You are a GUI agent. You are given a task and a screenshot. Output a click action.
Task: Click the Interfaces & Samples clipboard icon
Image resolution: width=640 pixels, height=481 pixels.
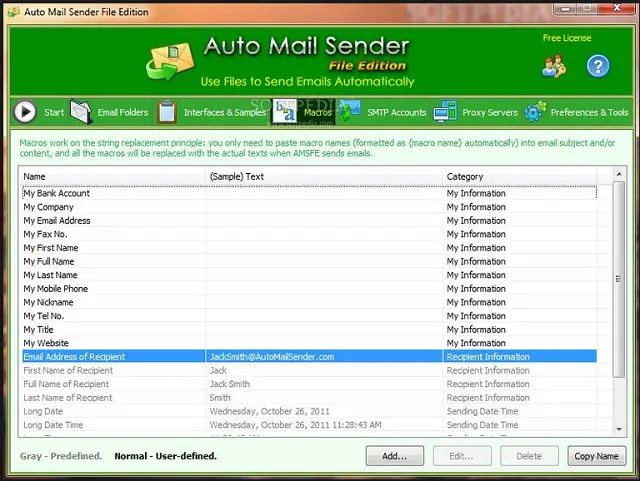[167, 111]
